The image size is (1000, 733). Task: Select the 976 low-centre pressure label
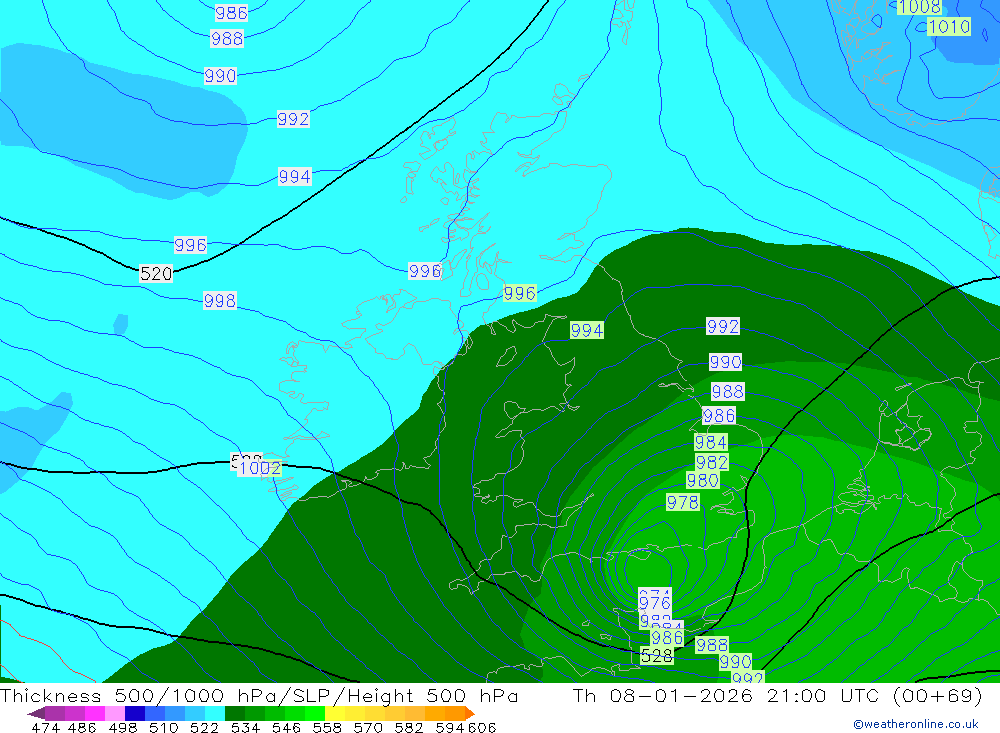[654, 603]
